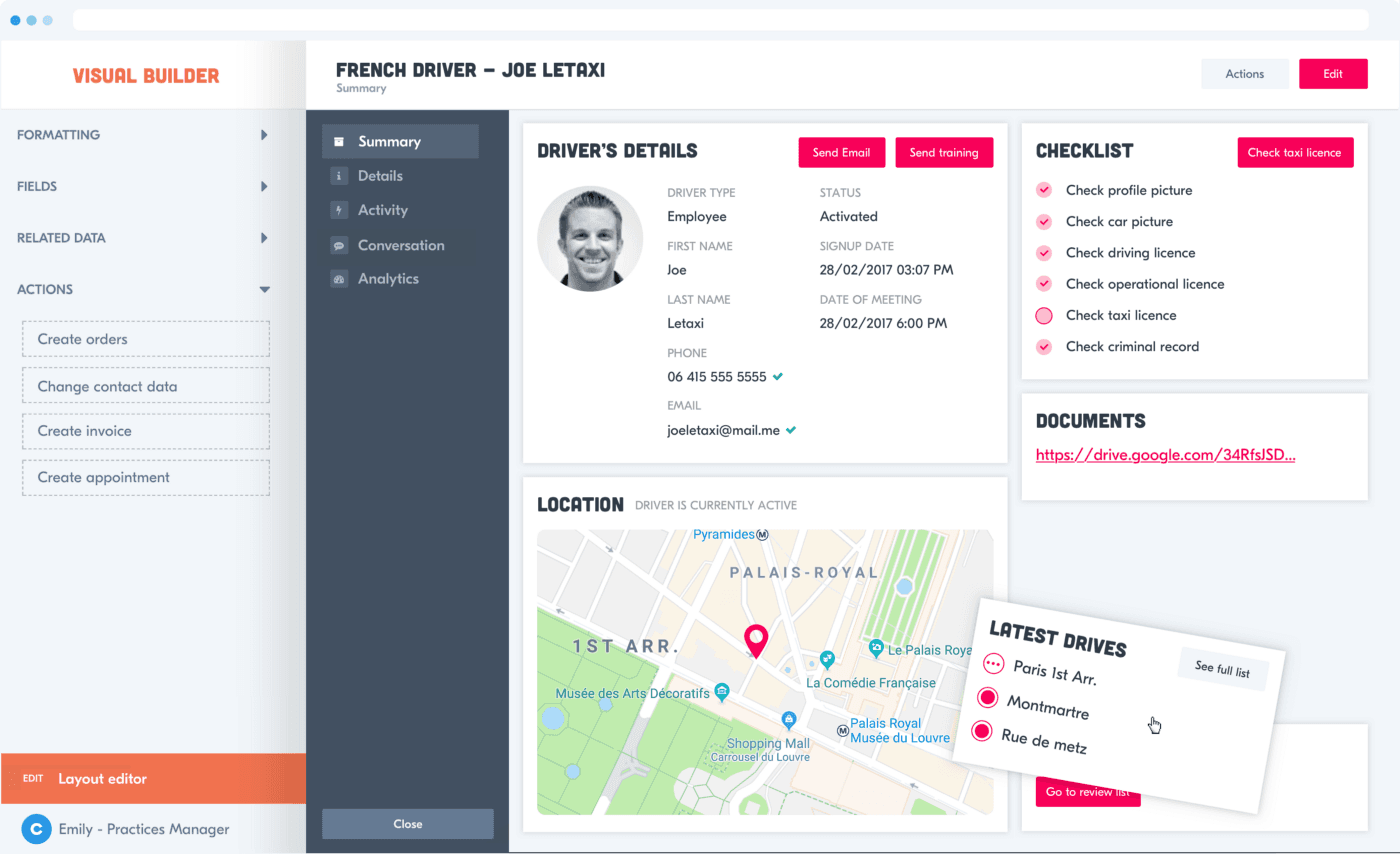Expand the Fields section arrow
Screen dimensions: 1400x854
(x=264, y=186)
